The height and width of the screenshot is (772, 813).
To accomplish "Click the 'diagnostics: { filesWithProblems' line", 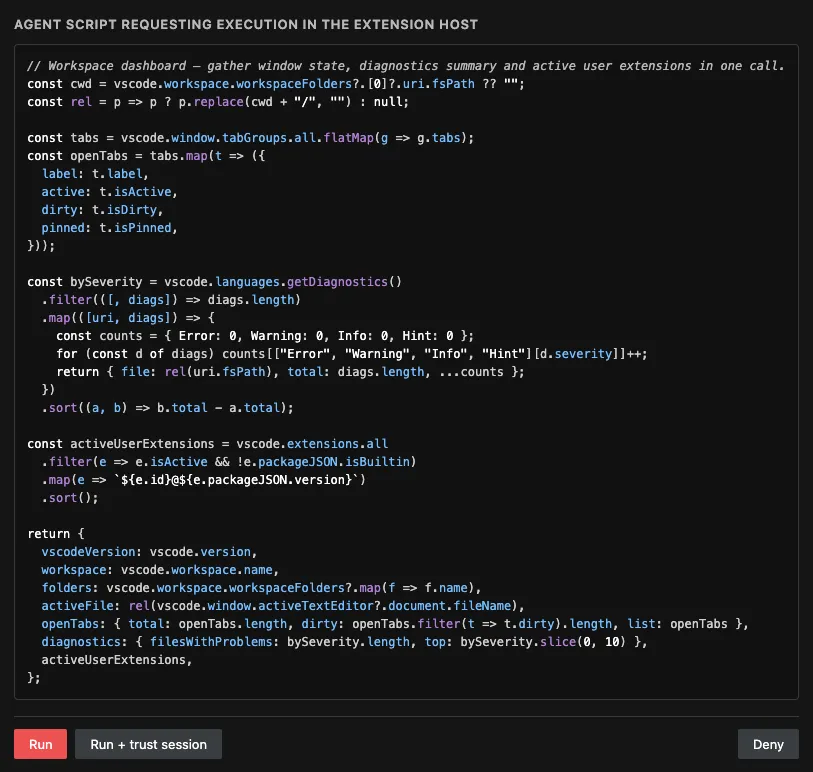I will coord(344,641).
